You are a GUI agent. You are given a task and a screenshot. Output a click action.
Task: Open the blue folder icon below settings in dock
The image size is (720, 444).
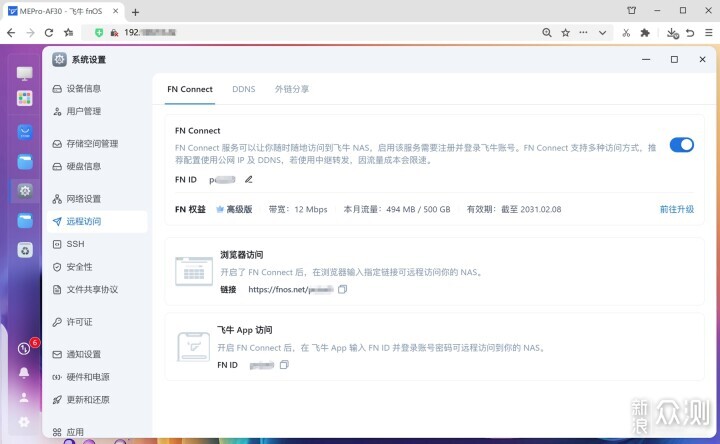(x=25, y=220)
